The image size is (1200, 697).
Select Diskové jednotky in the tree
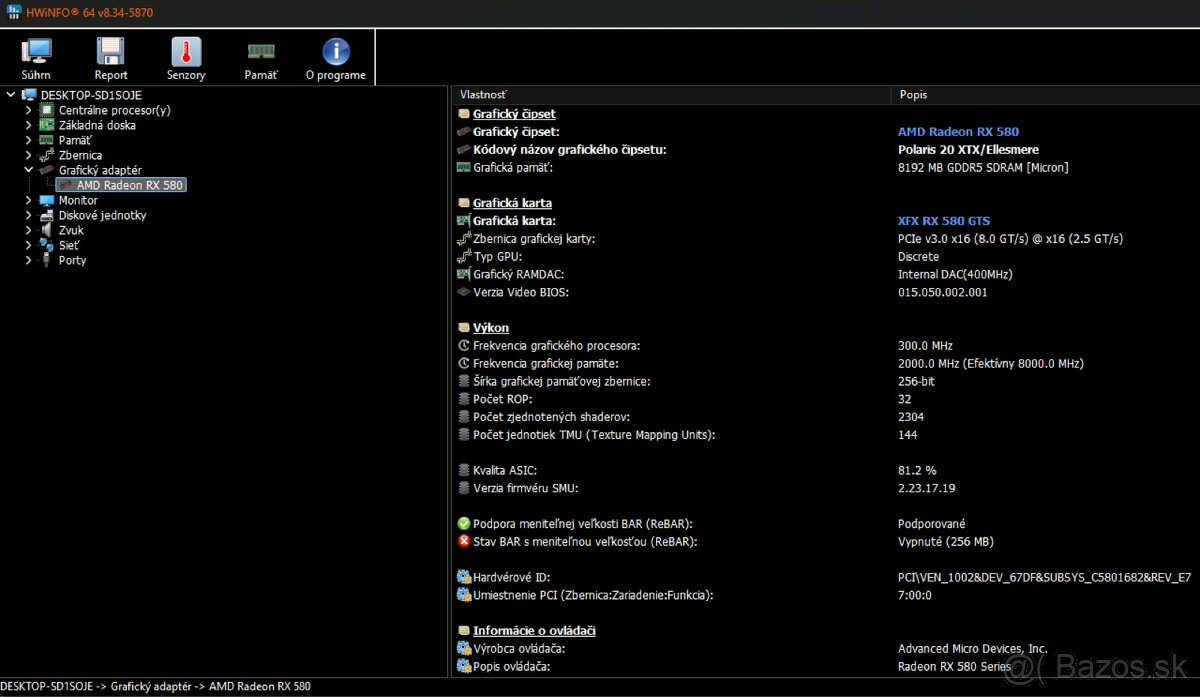pos(102,215)
